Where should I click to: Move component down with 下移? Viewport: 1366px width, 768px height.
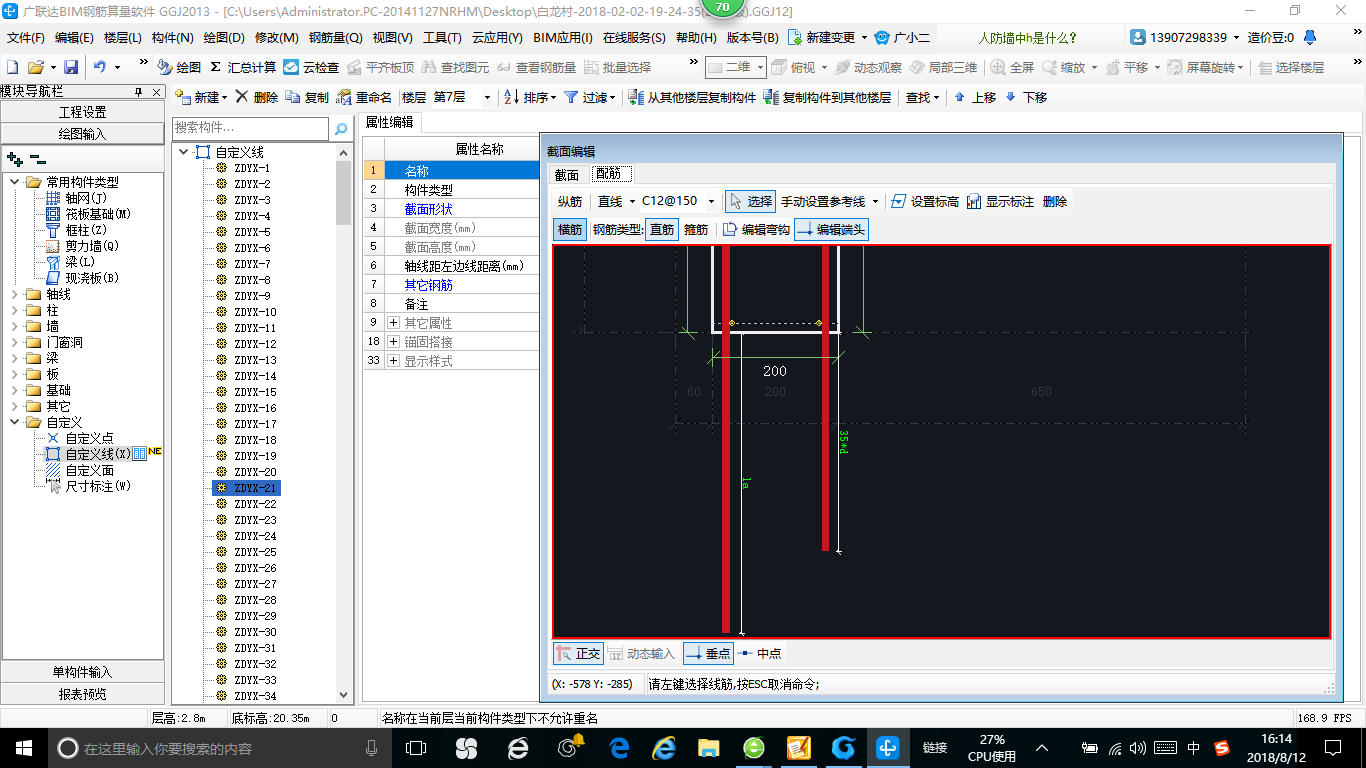tap(1026, 97)
